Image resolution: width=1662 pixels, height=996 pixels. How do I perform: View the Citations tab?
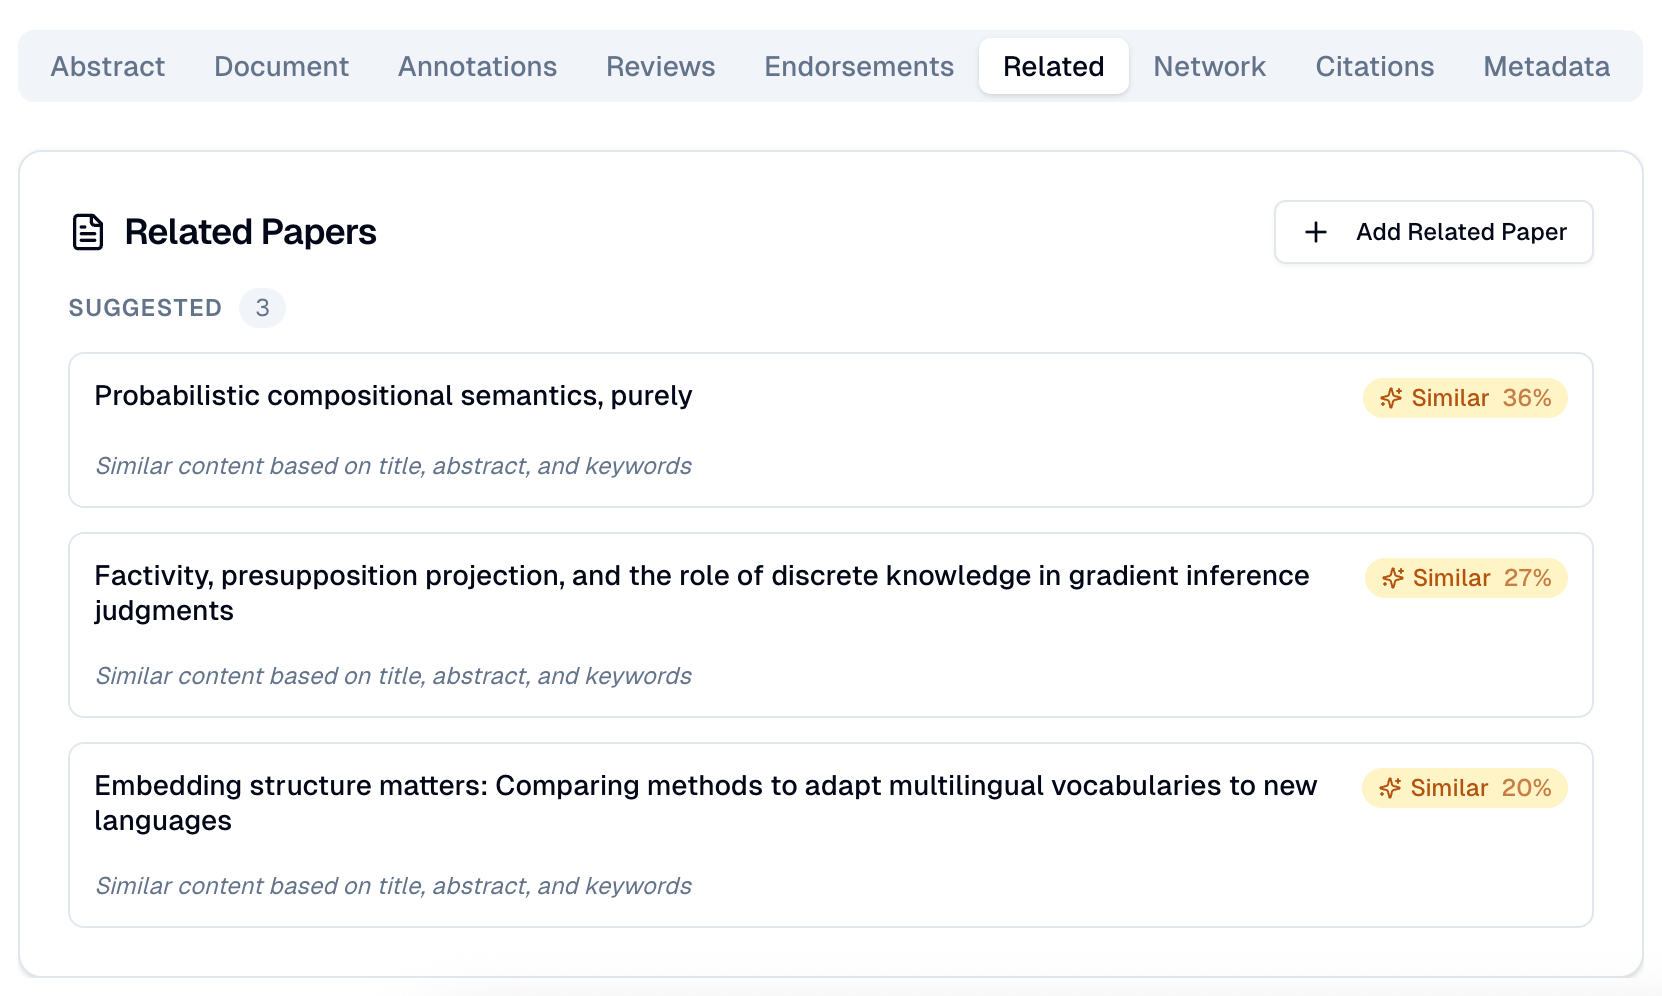1374,66
